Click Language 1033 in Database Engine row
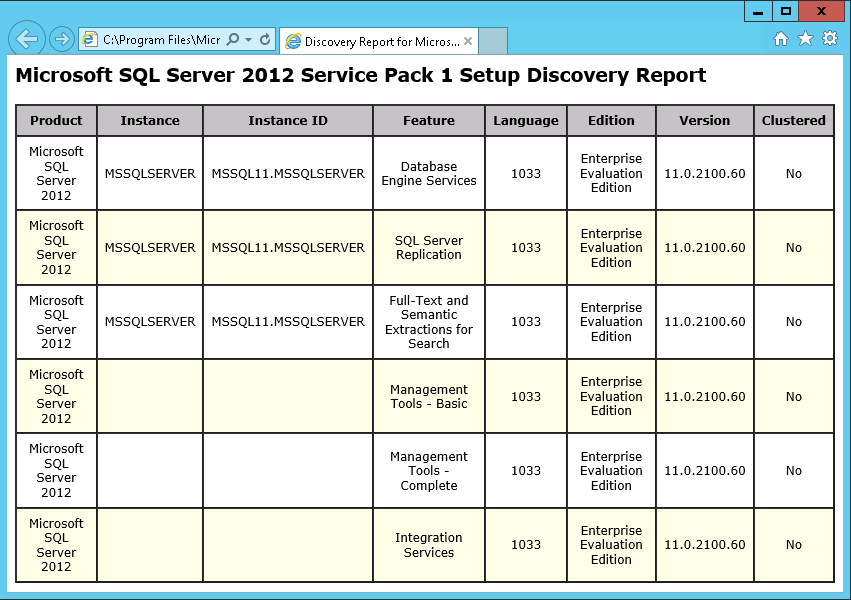This screenshot has height=600, width=851. (526, 174)
